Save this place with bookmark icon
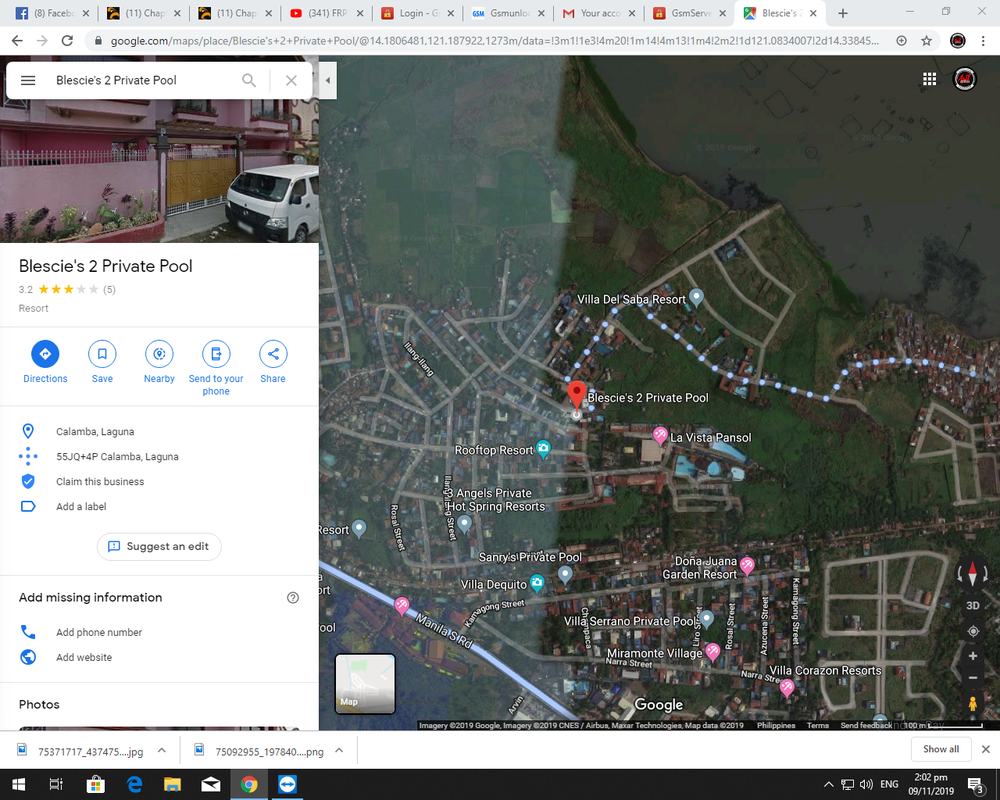1000x800 pixels. (102, 354)
